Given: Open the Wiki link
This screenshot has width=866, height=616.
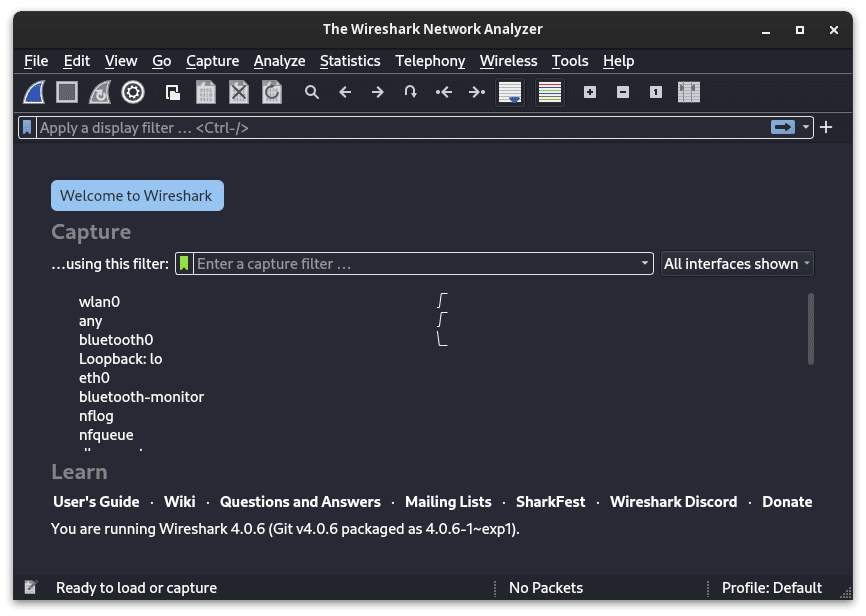Looking at the screenshot, I should 179,502.
